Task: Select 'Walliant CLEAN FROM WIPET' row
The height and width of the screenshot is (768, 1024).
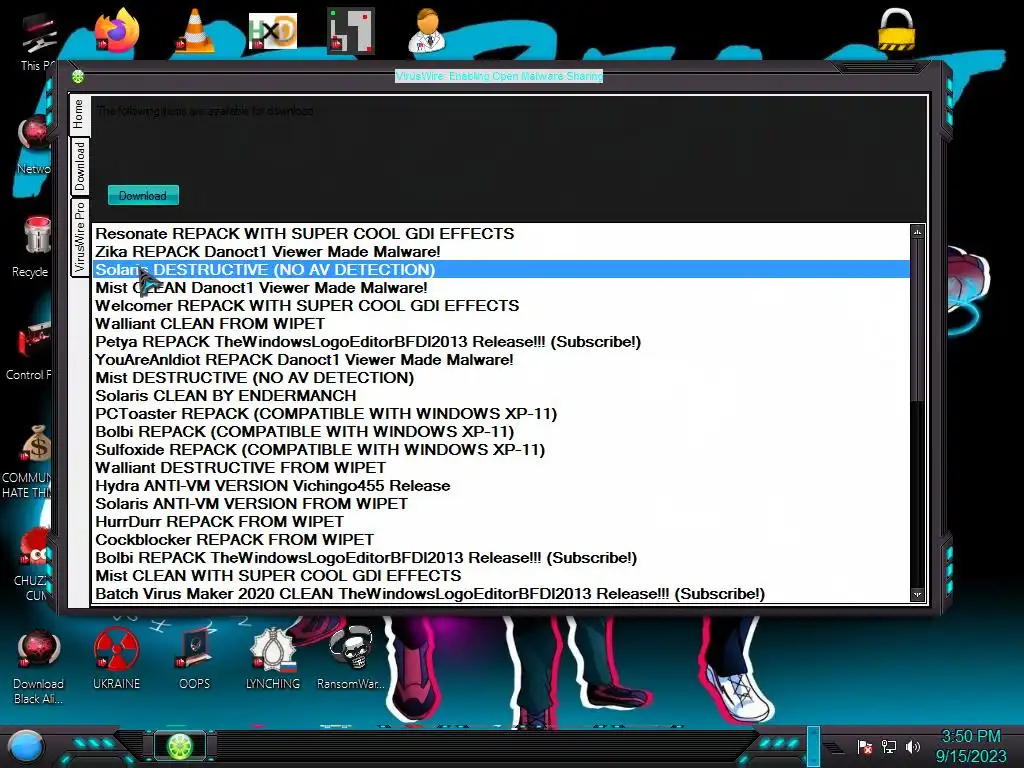Action: [x=501, y=324]
